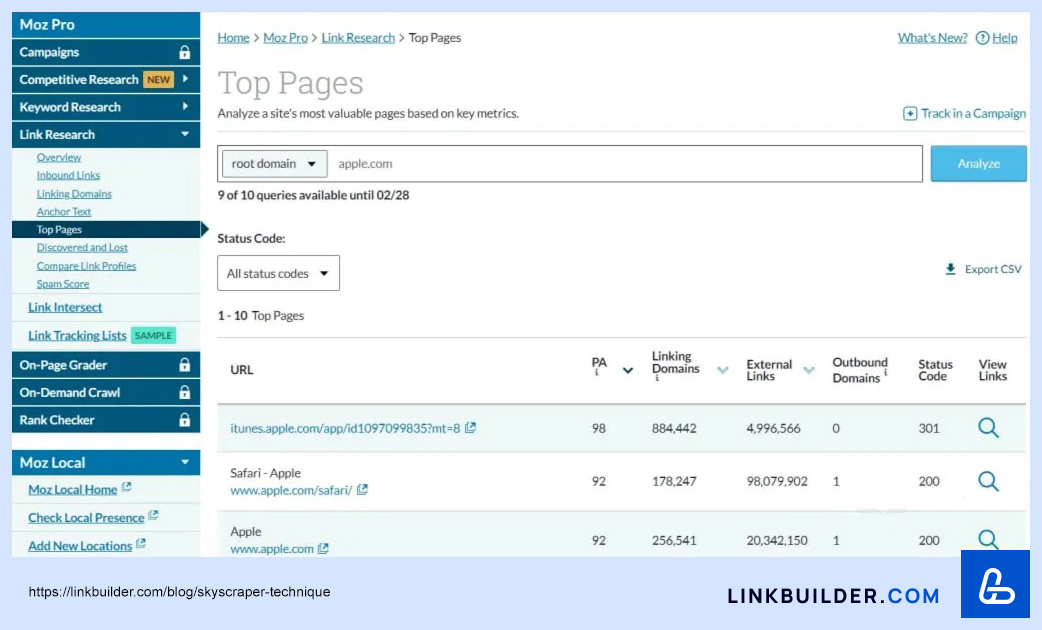
Task: Collapse the Moz Local section arrow
Action: point(185,462)
